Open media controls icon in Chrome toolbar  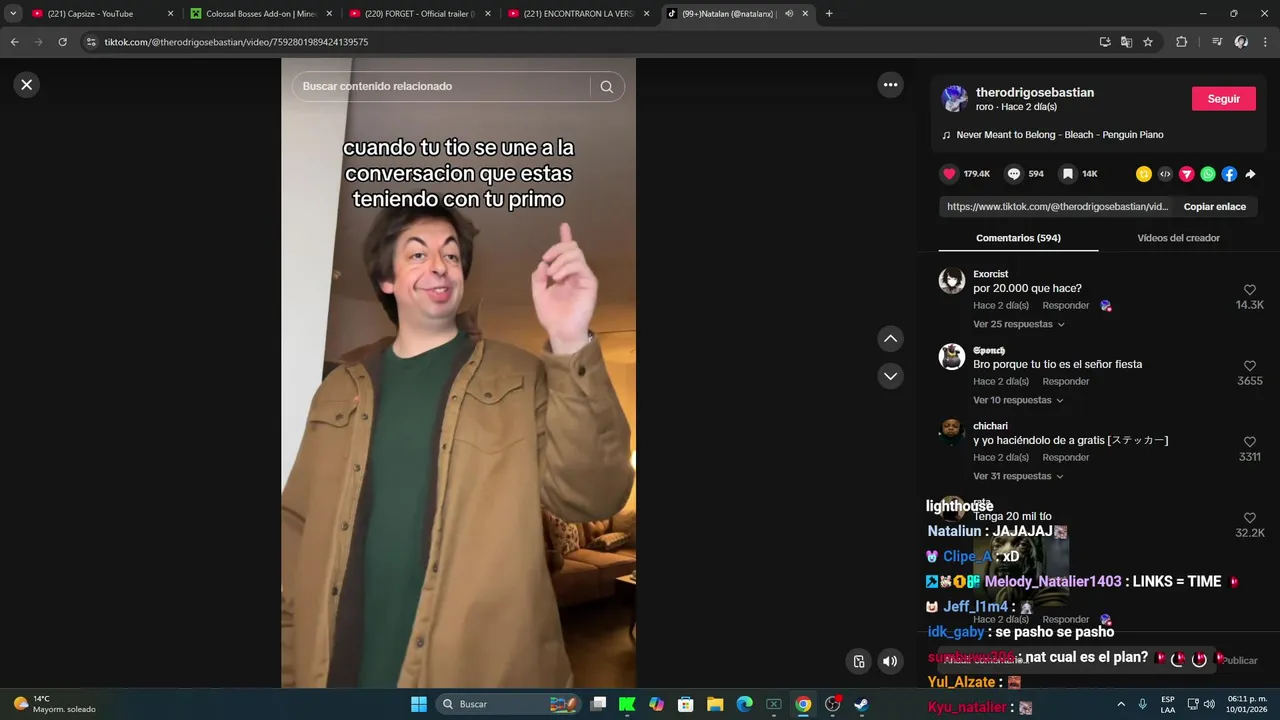pyautogui.click(x=1217, y=42)
